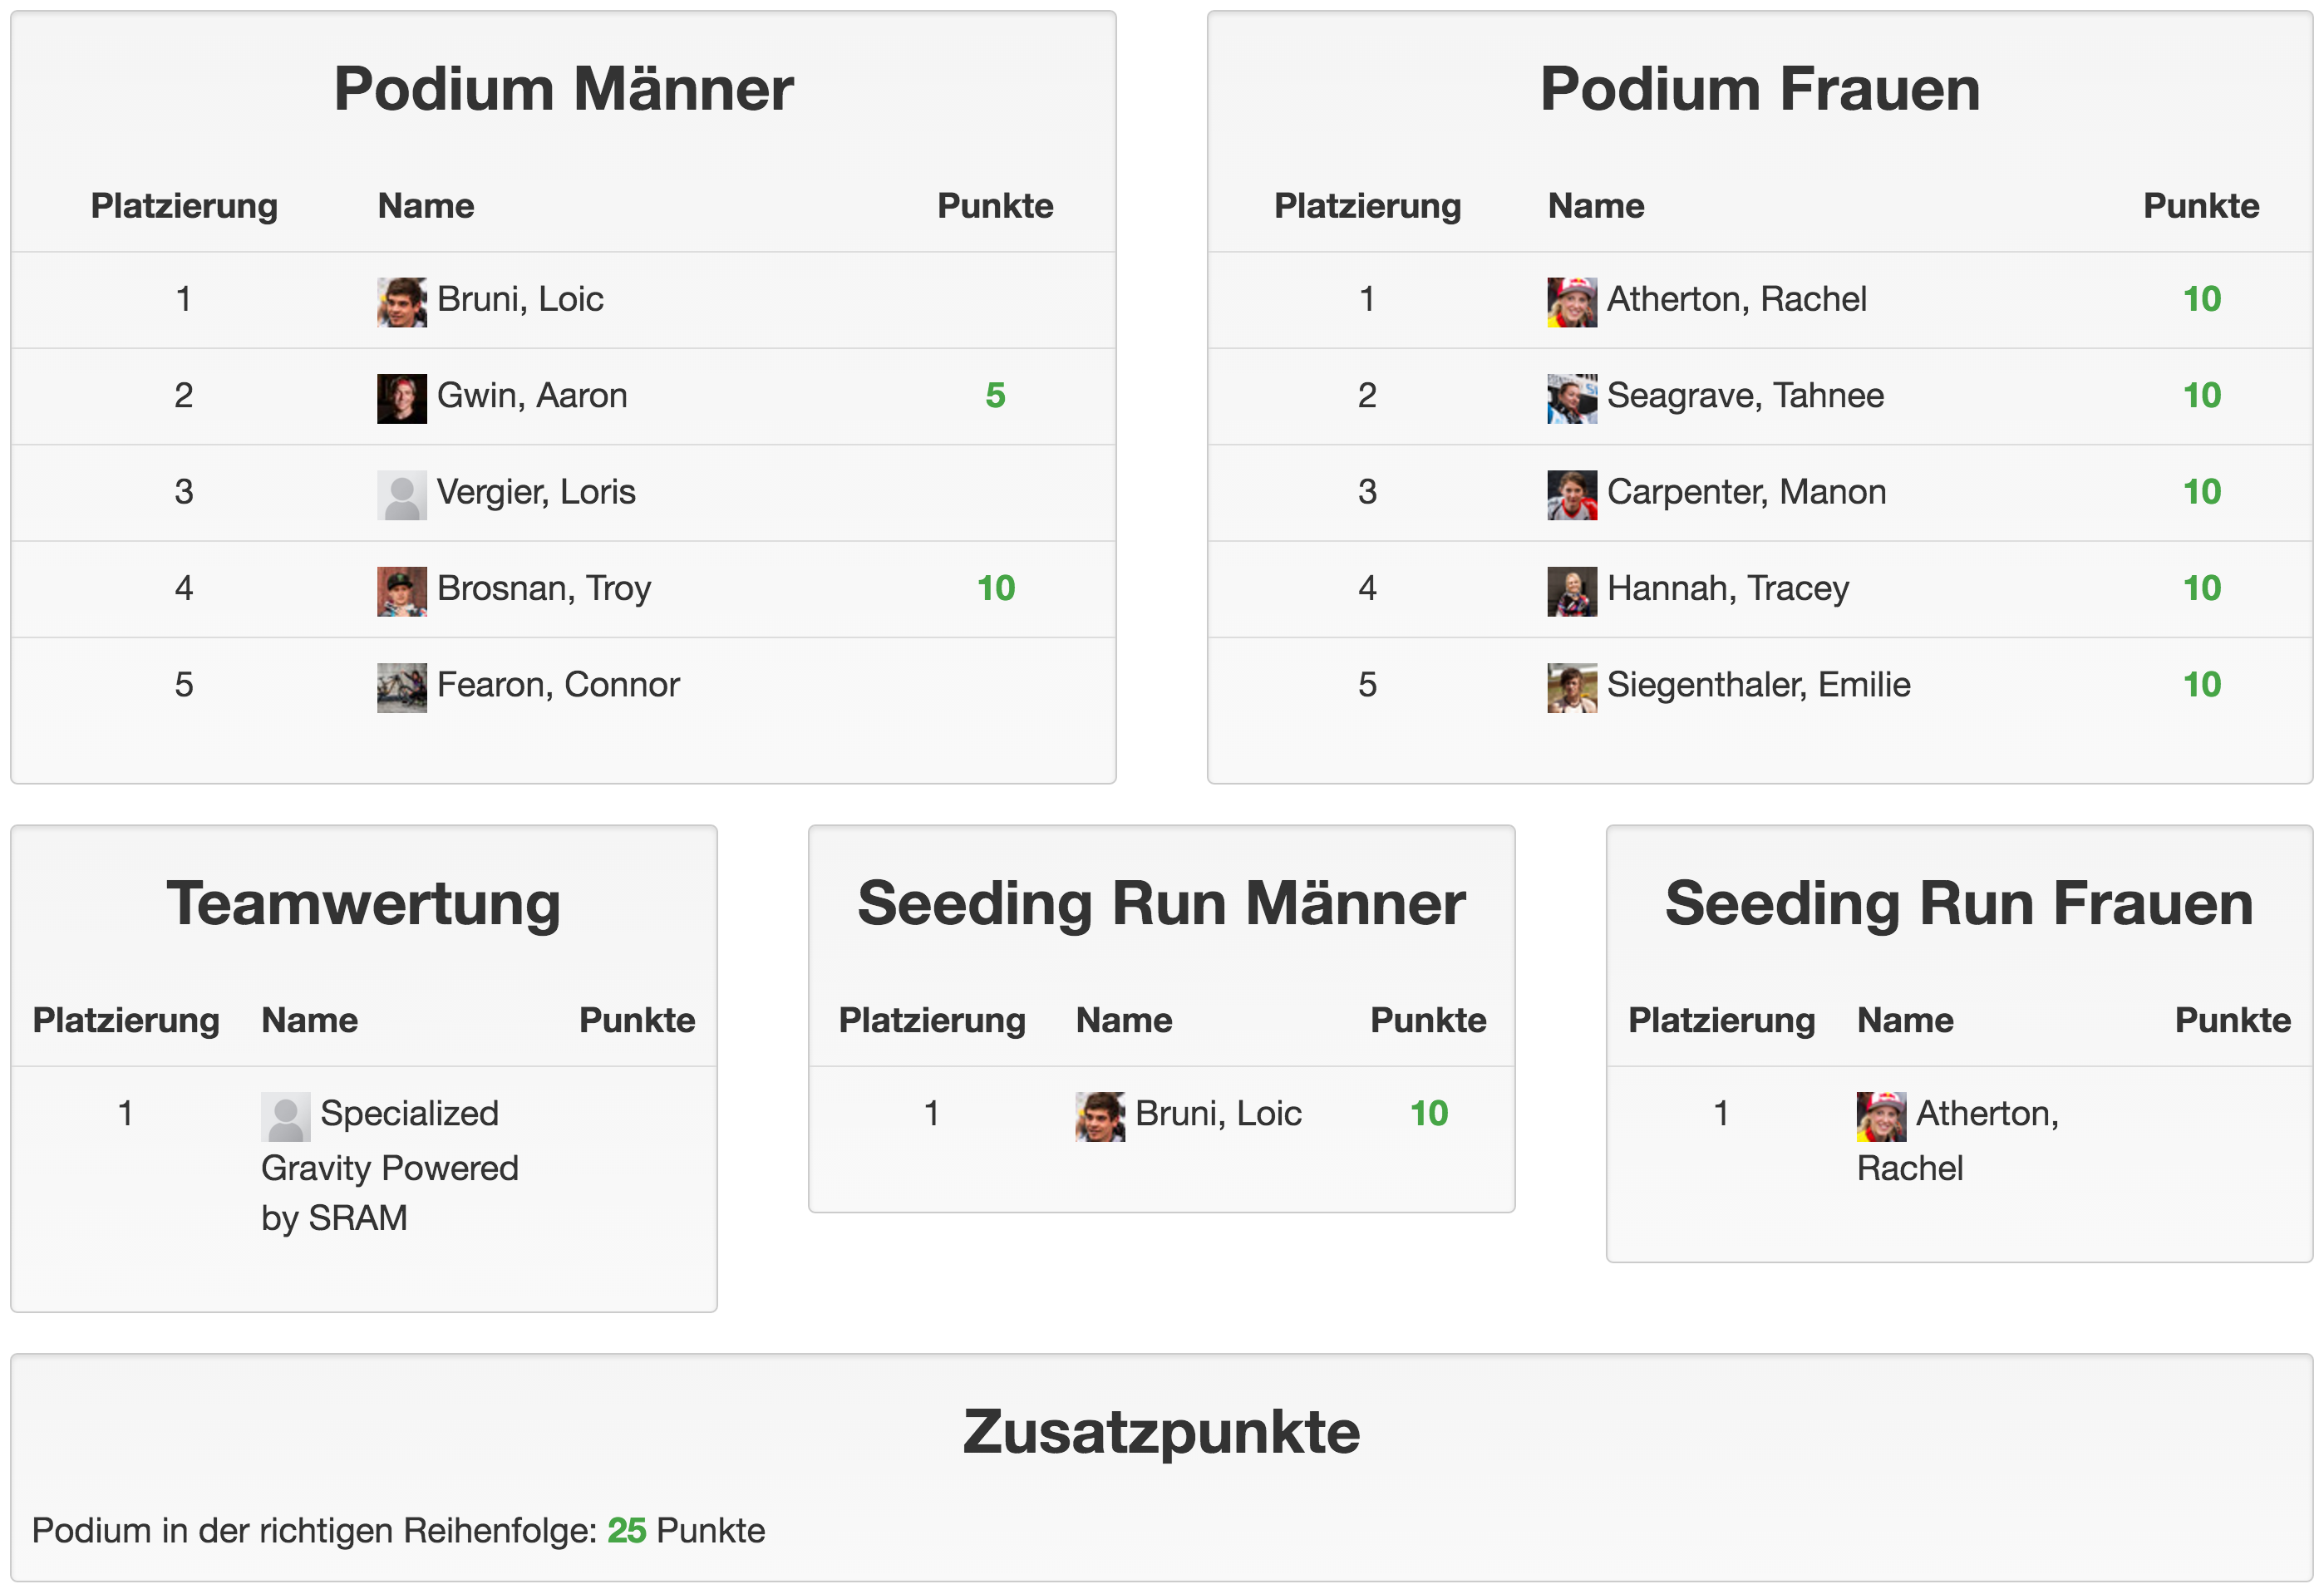Select the name Gwin, Aaron
The width and height of the screenshot is (2324, 1594).
click(x=532, y=396)
